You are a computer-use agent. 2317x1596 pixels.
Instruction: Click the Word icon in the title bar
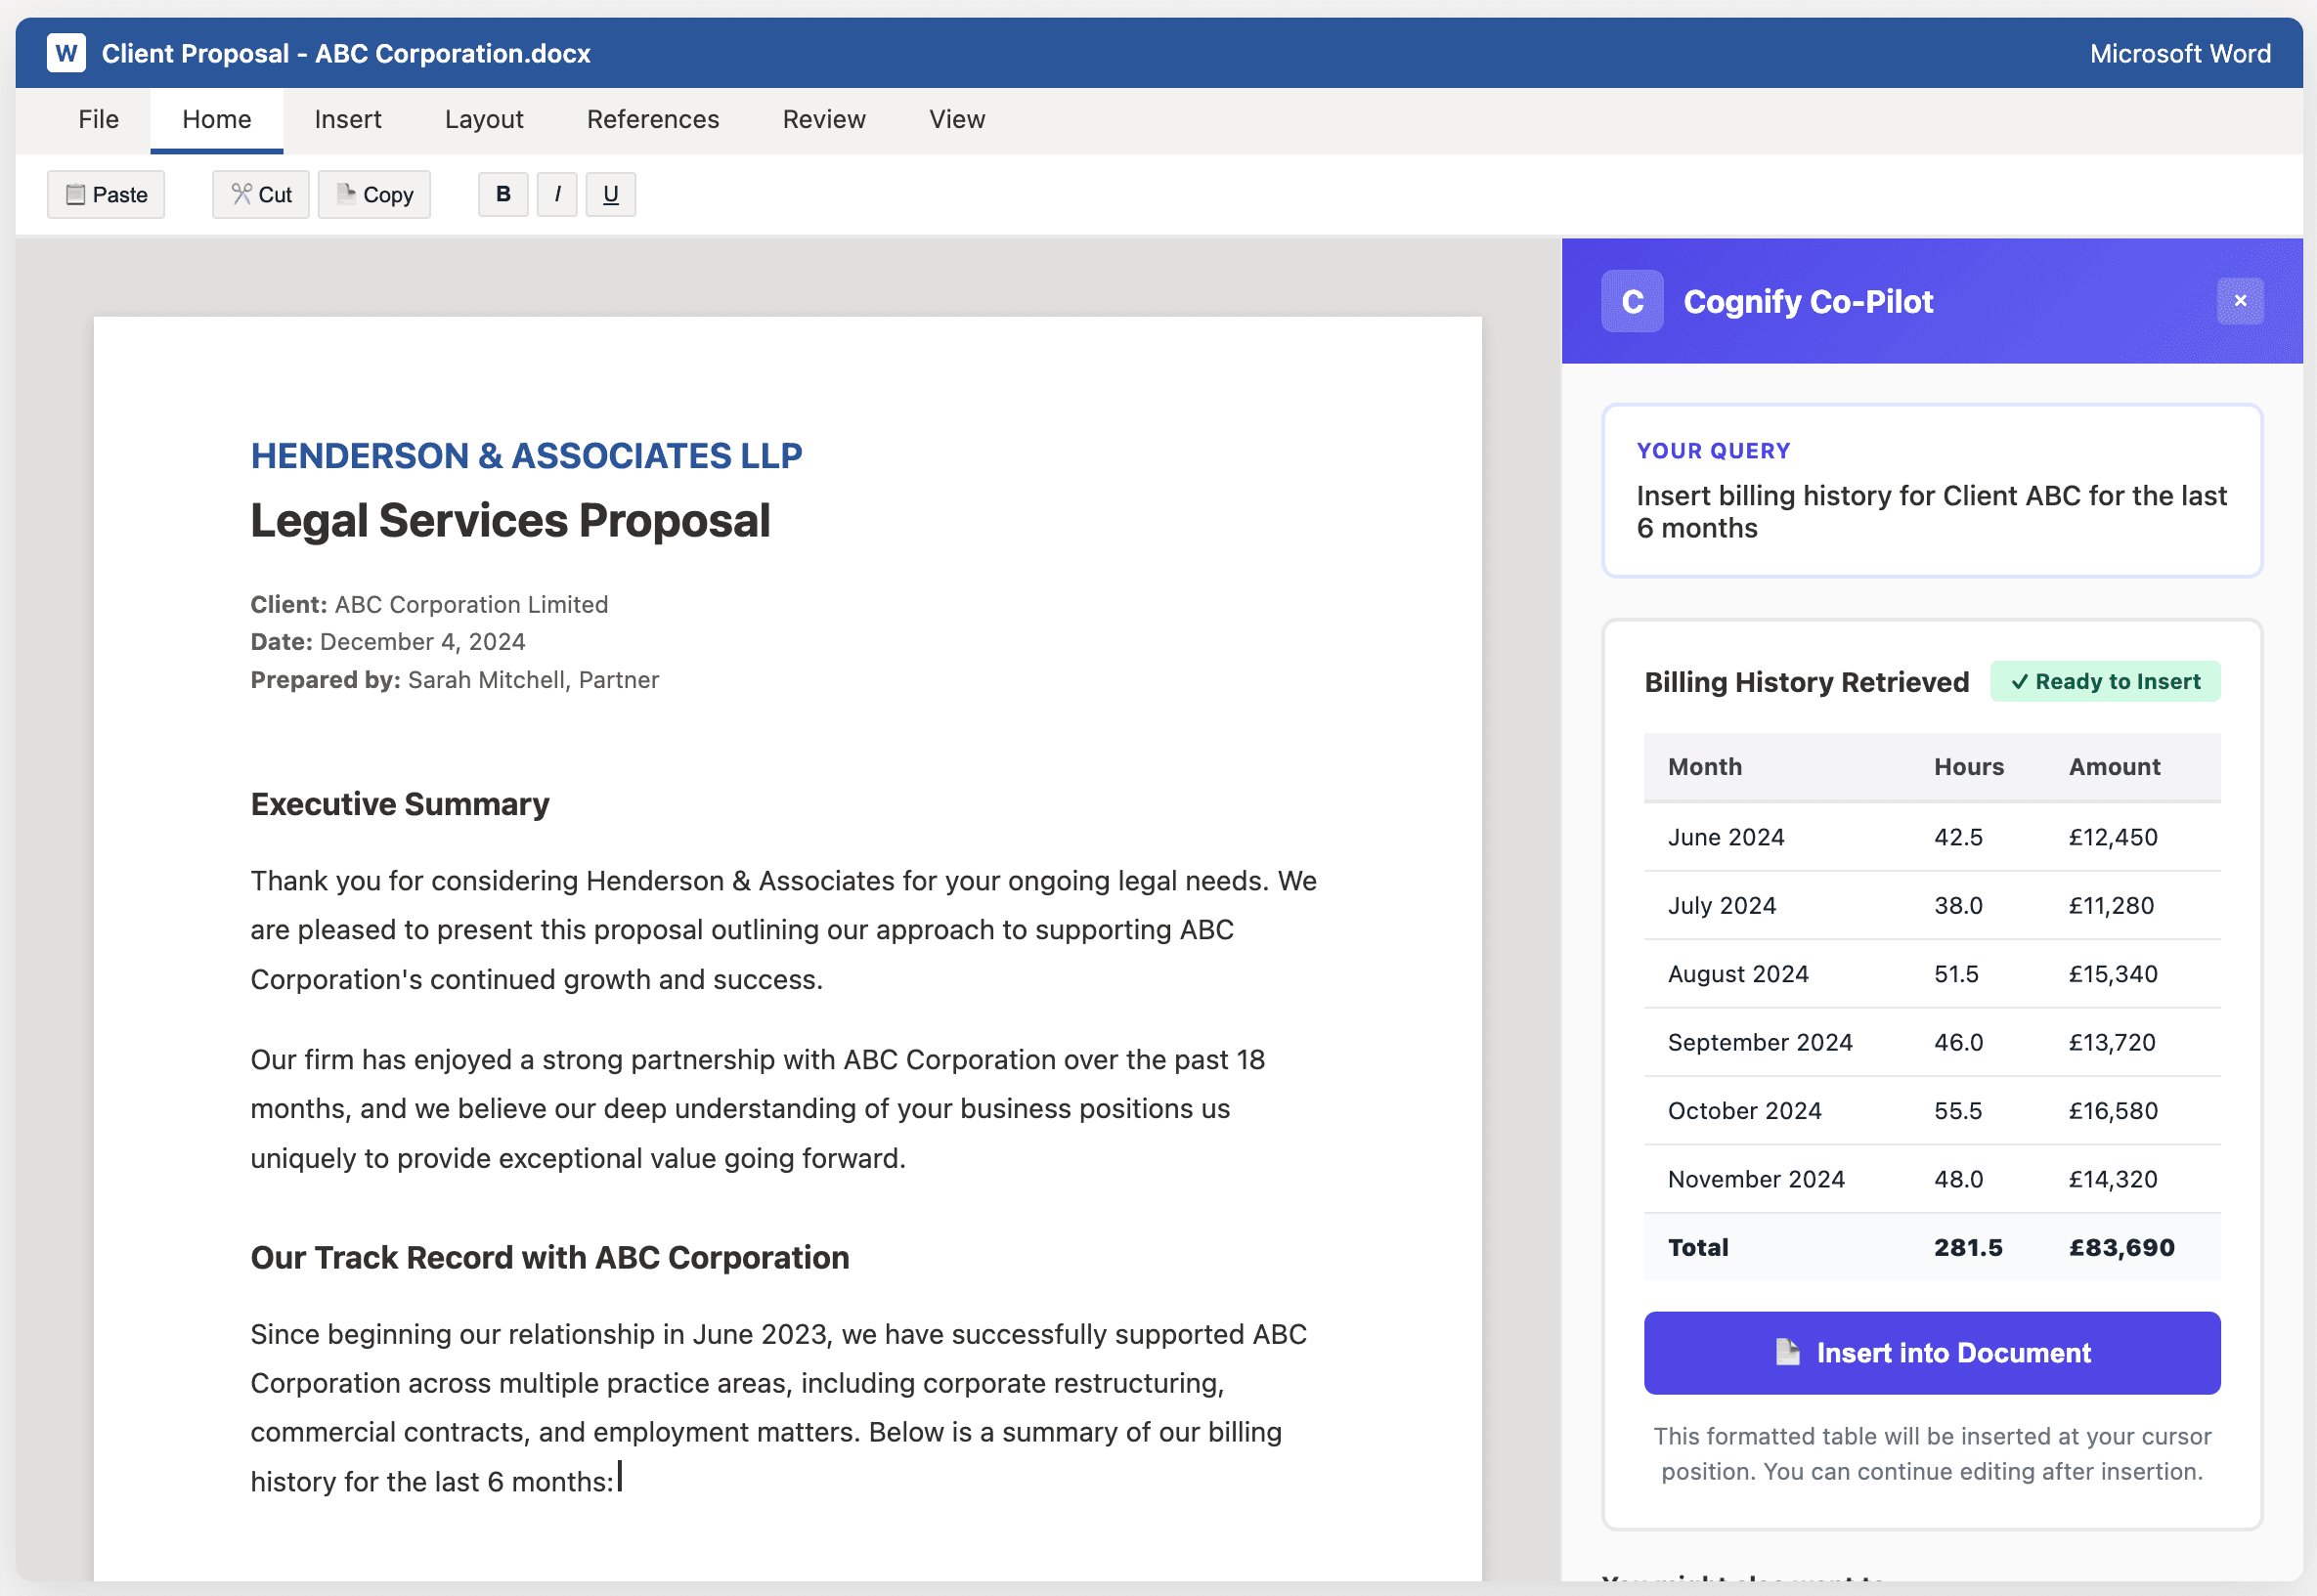tap(66, 53)
